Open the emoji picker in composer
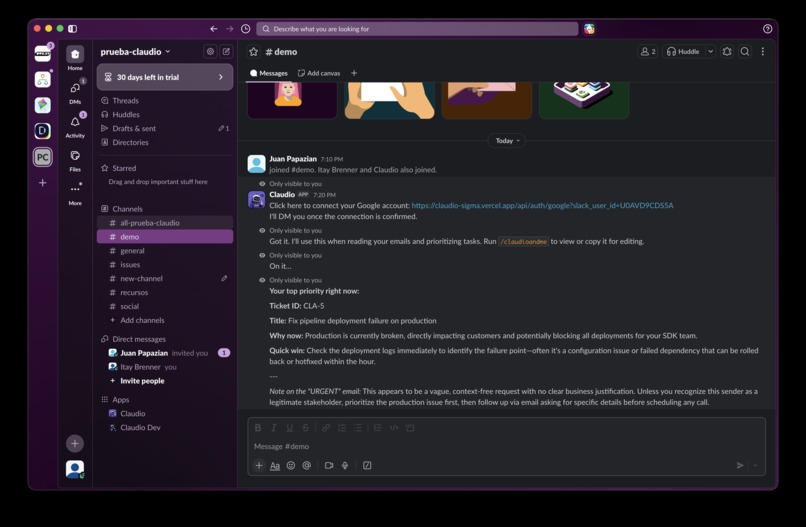This screenshot has width=806, height=527. [291, 465]
